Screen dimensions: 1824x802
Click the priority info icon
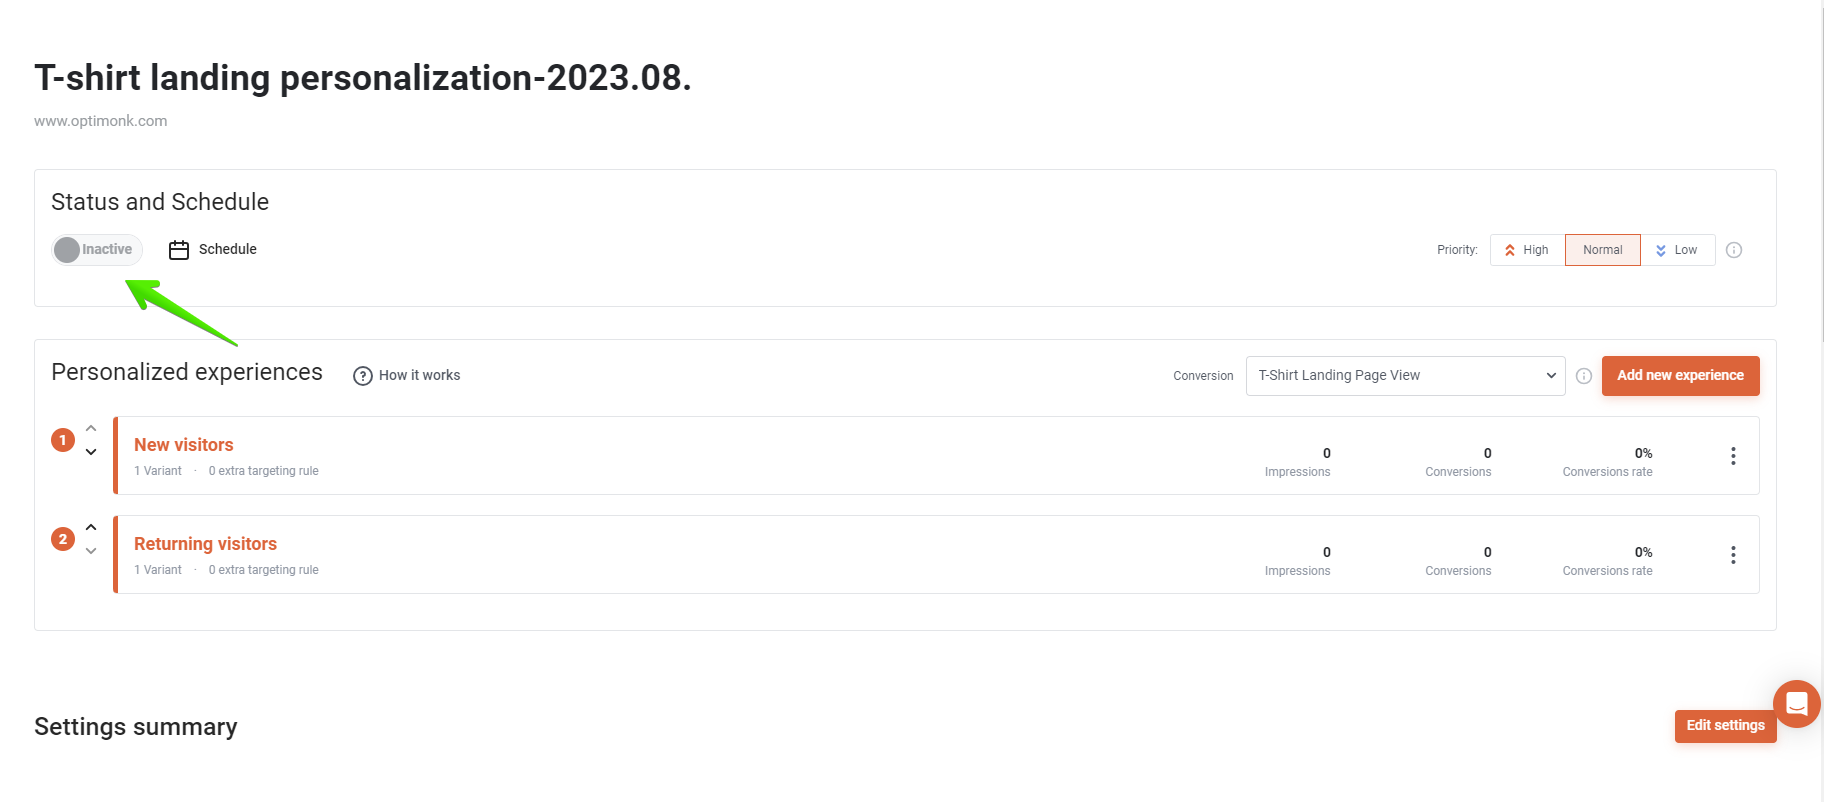1734,250
